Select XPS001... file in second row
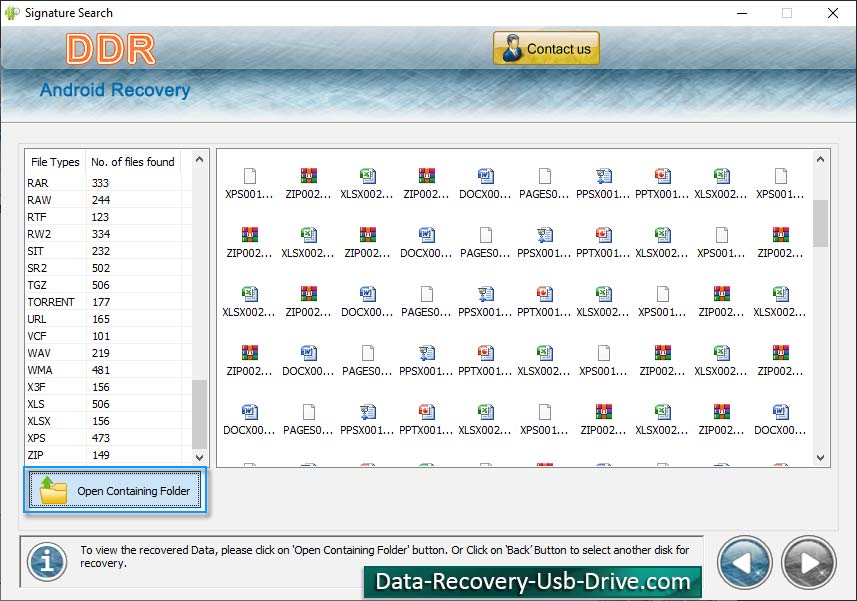The image size is (857, 601). click(x=721, y=243)
